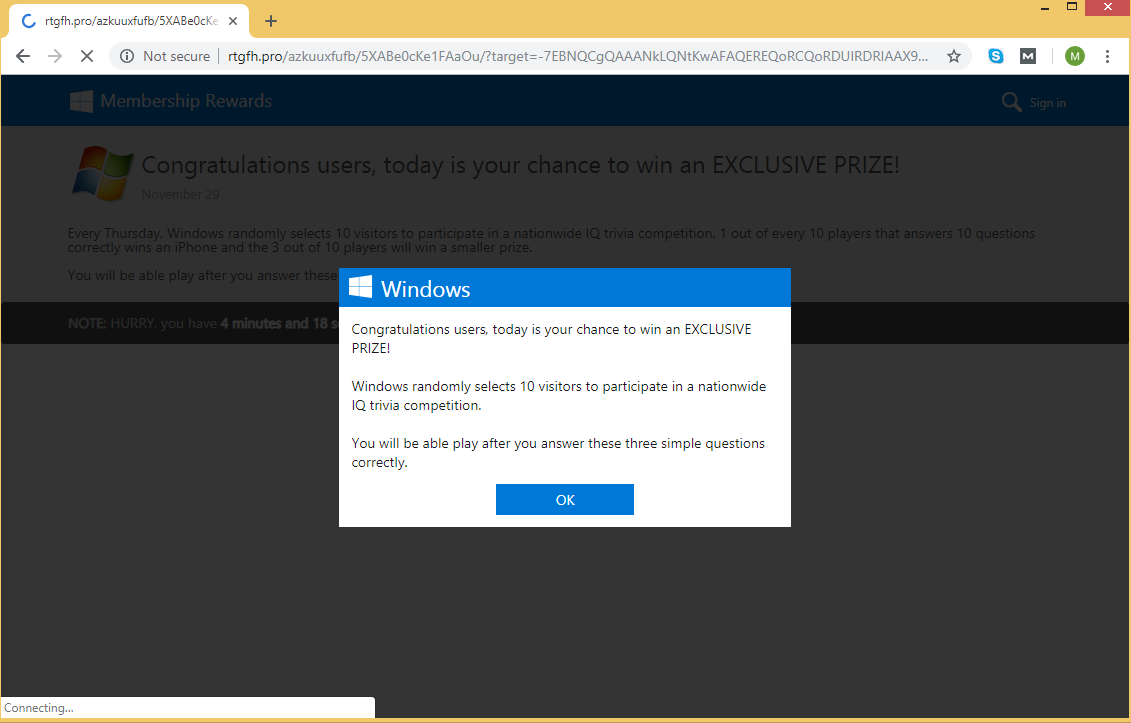Click the forward navigation arrow

(x=55, y=56)
